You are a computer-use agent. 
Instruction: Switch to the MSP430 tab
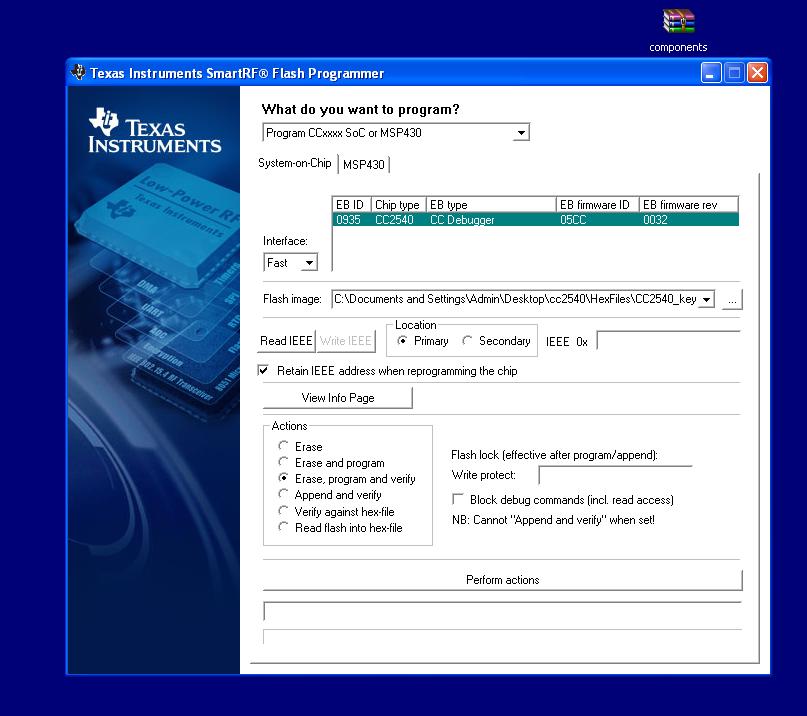pyautogui.click(x=363, y=165)
